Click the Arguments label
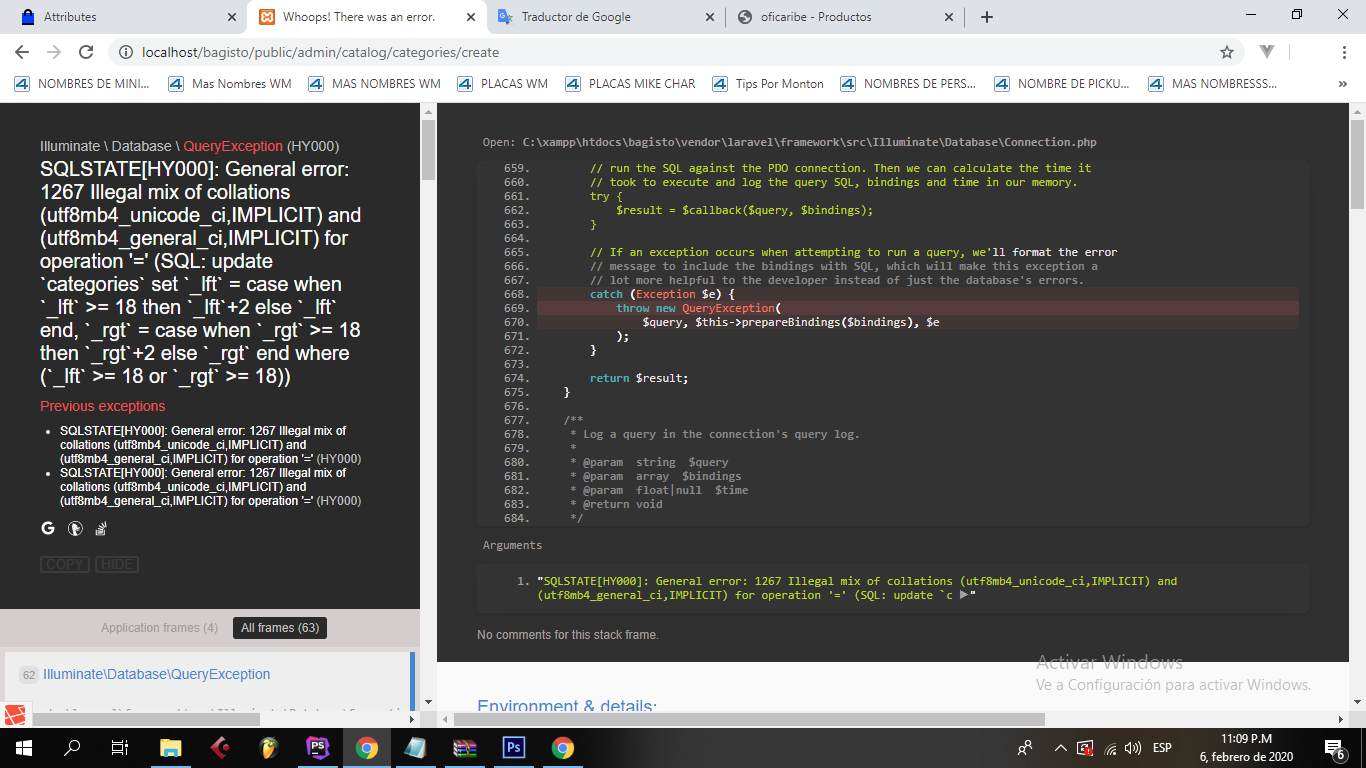Viewport: 1366px width, 768px height. coord(512,545)
